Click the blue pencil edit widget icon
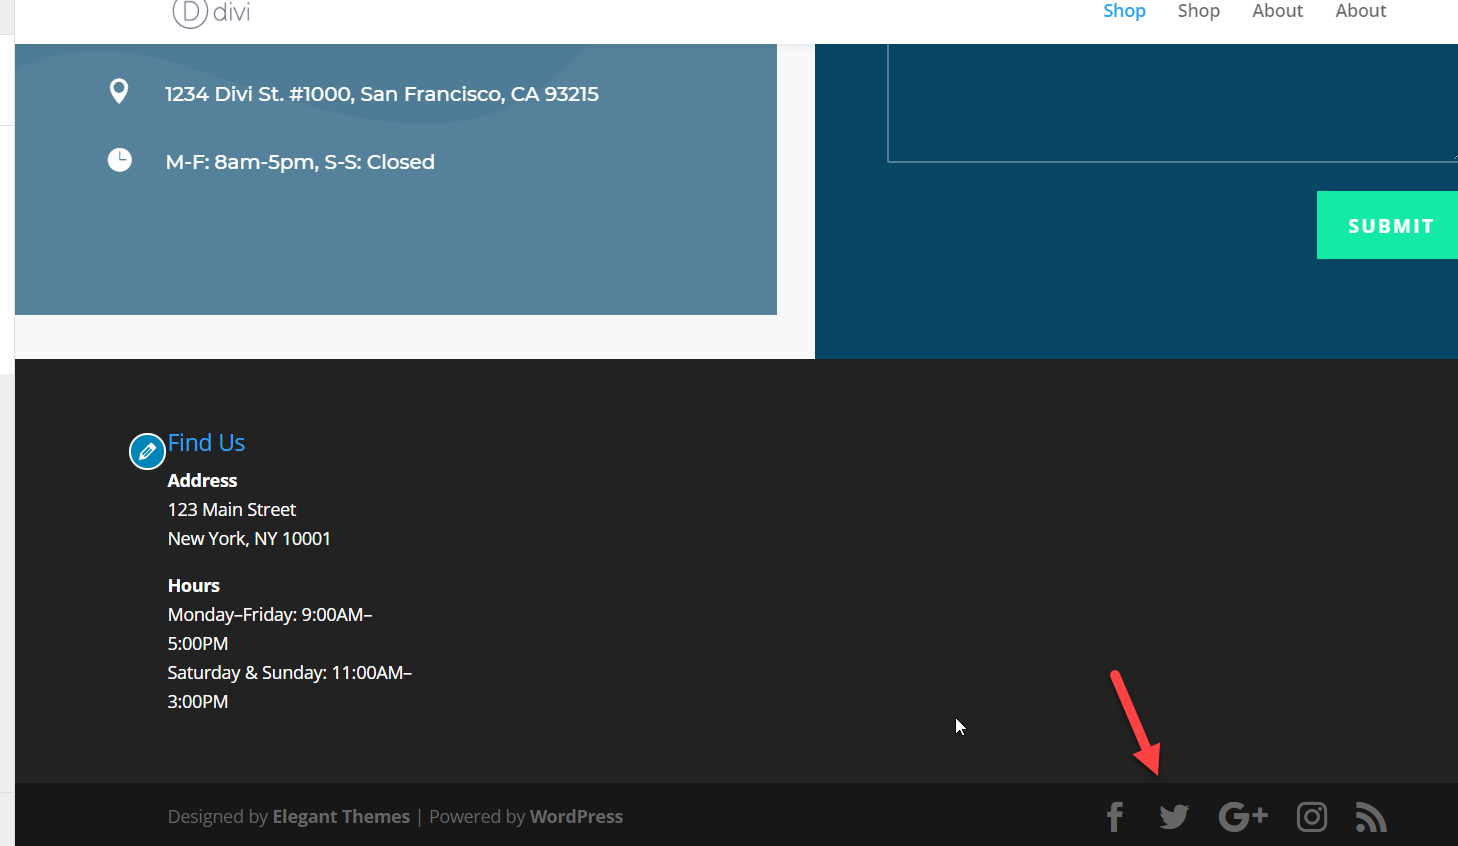 (147, 451)
